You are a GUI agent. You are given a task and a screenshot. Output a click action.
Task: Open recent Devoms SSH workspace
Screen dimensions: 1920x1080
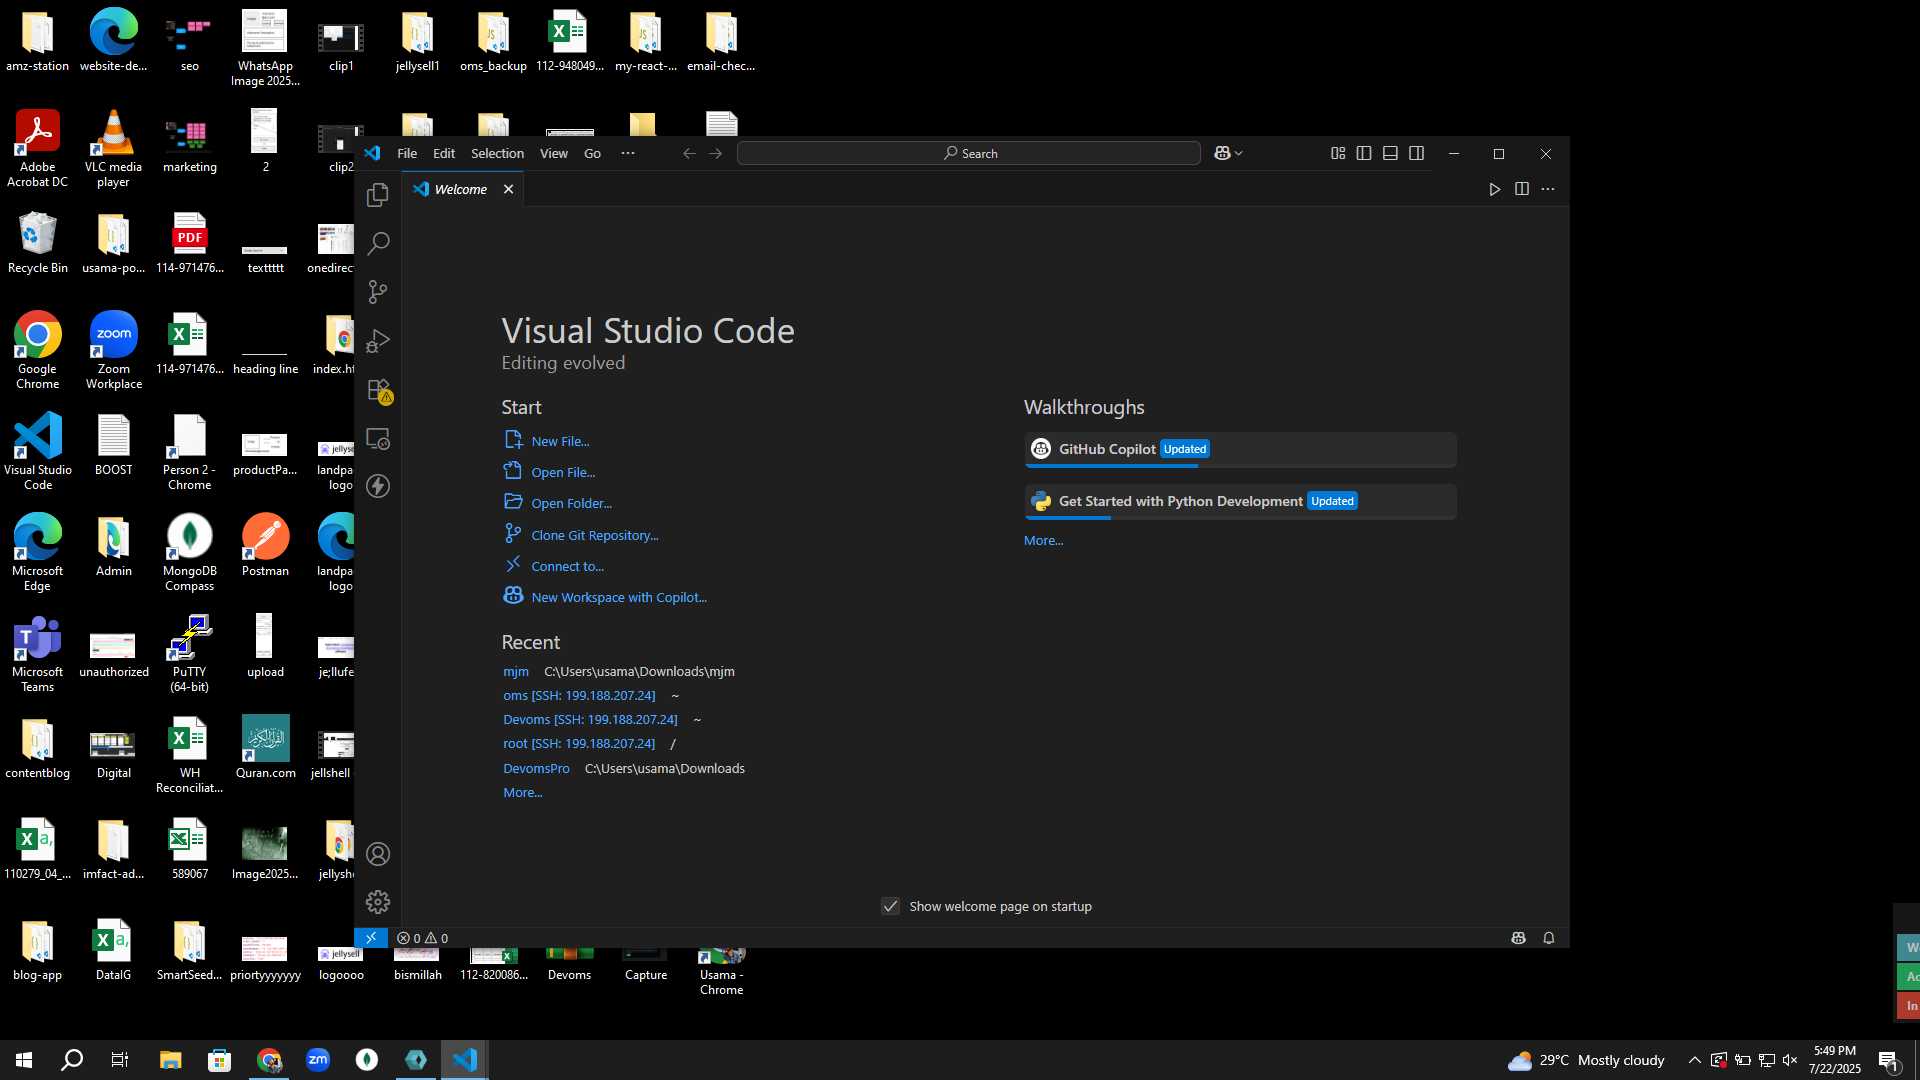[x=590, y=719]
